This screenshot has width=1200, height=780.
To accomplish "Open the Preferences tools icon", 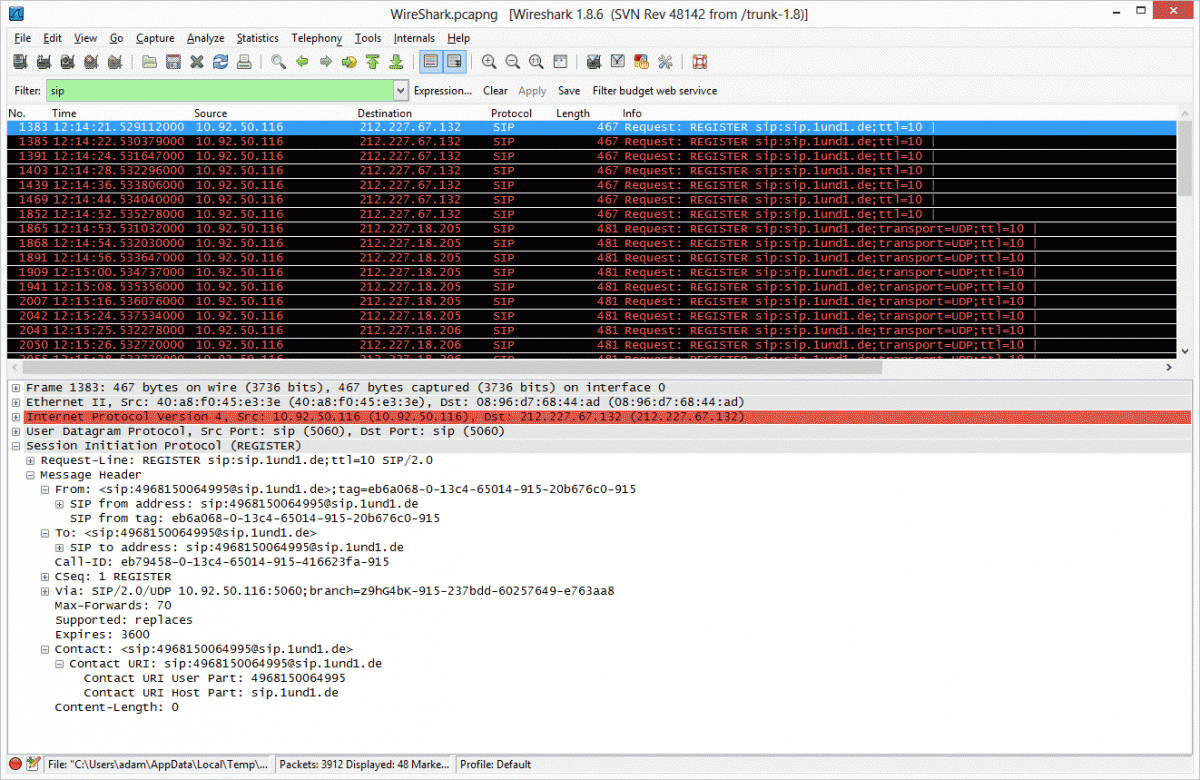I will 666,62.
